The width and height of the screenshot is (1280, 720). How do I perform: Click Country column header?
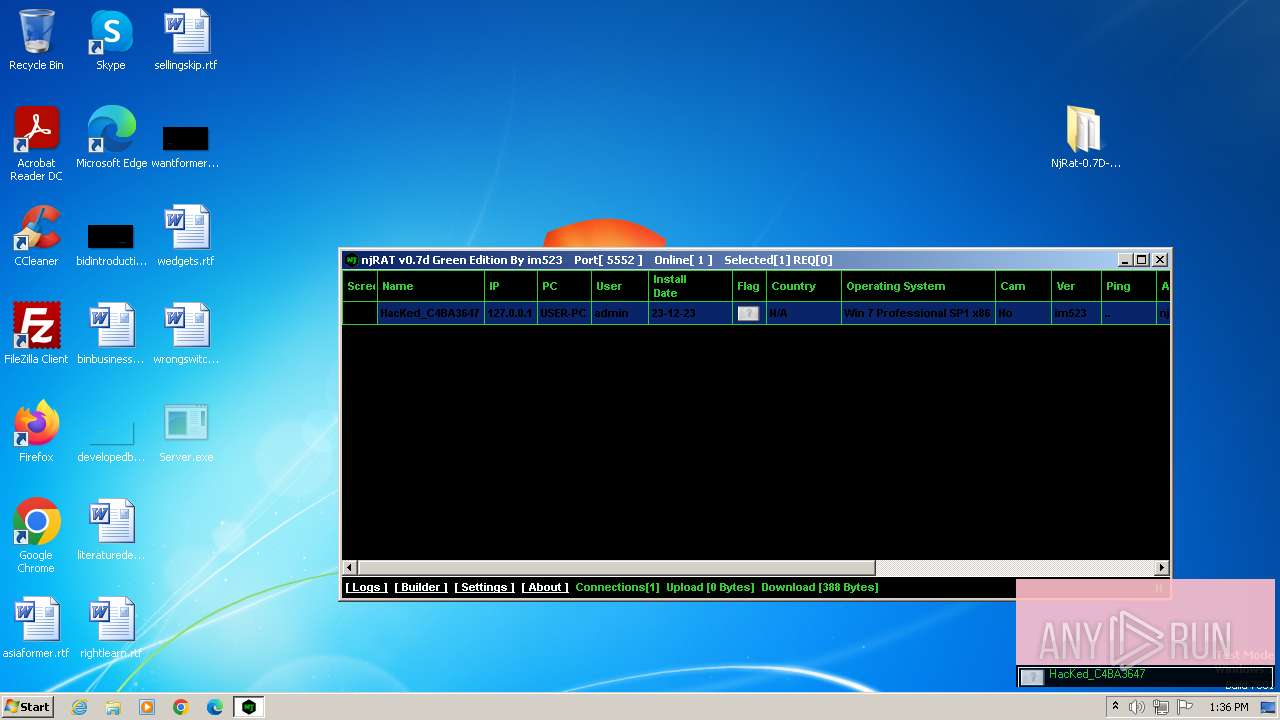tap(804, 286)
